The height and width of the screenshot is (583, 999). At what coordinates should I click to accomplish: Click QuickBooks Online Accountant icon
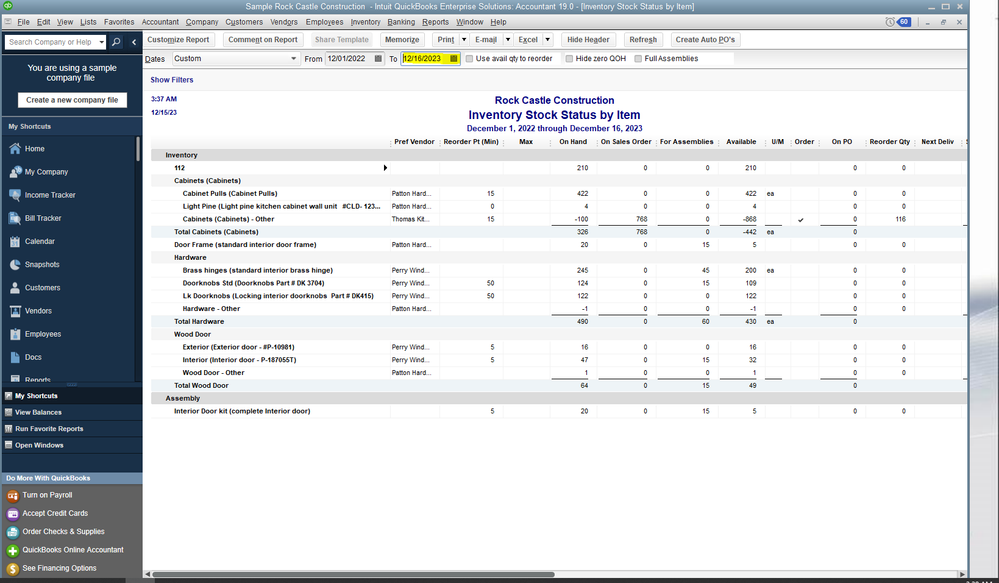pyautogui.click(x=13, y=550)
